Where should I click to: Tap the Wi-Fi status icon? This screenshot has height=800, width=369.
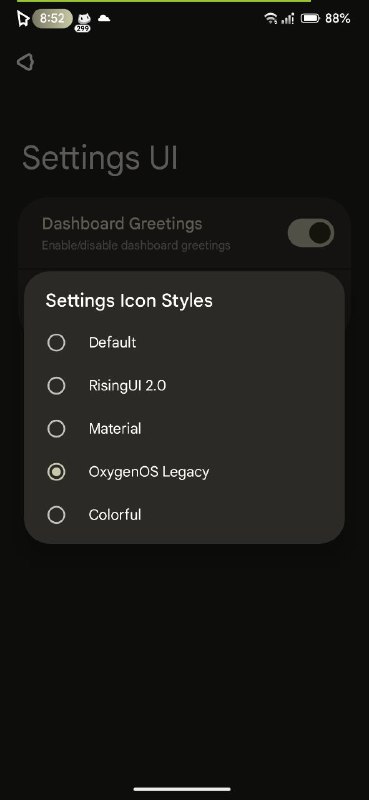[270, 19]
